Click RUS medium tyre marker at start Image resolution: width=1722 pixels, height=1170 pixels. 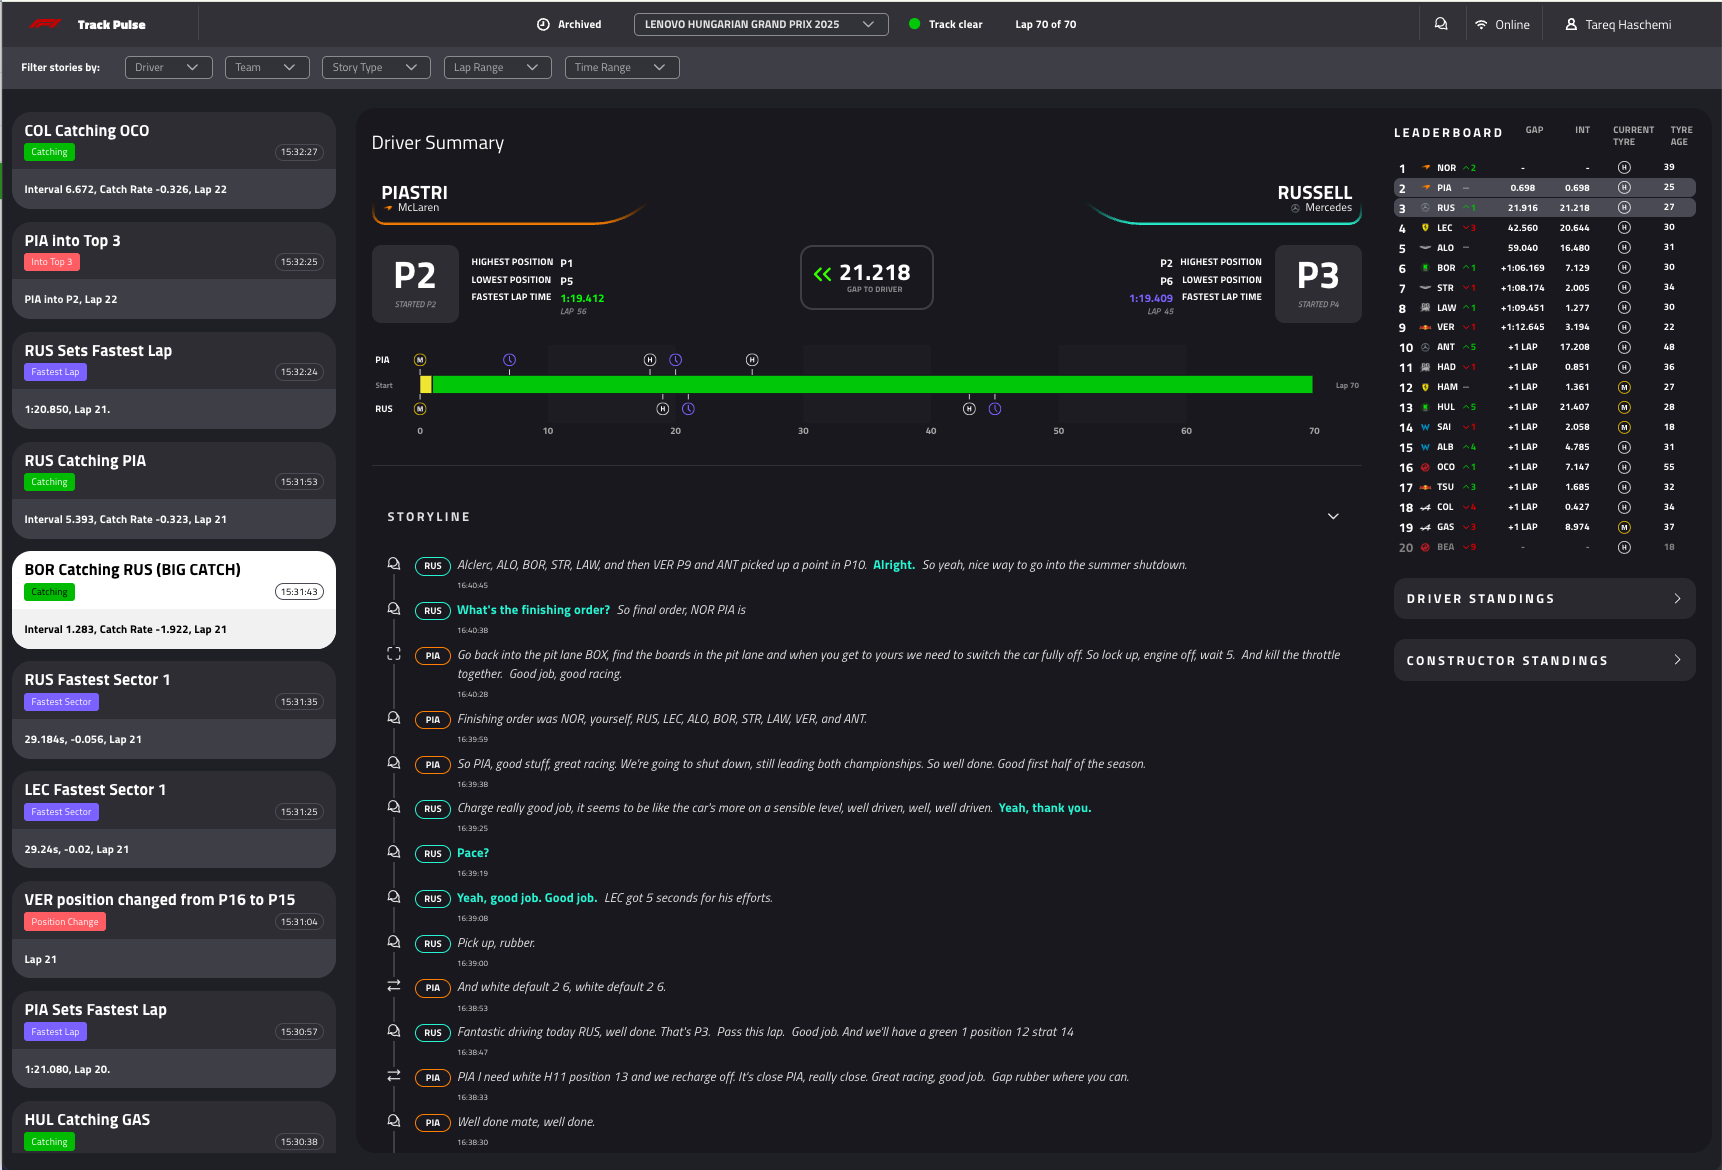click(420, 409)
